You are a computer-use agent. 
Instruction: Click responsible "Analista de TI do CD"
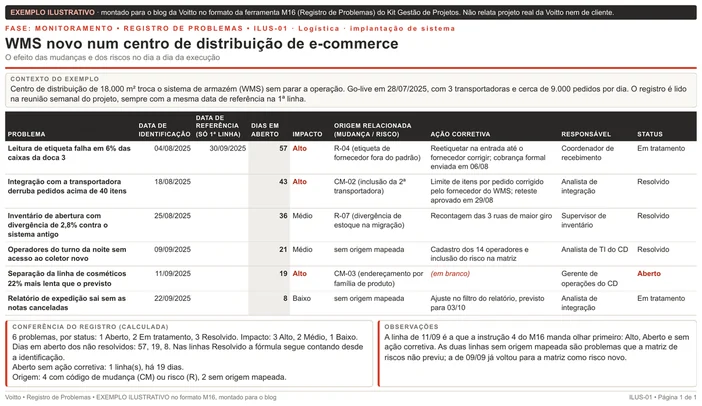click(595, 249)
